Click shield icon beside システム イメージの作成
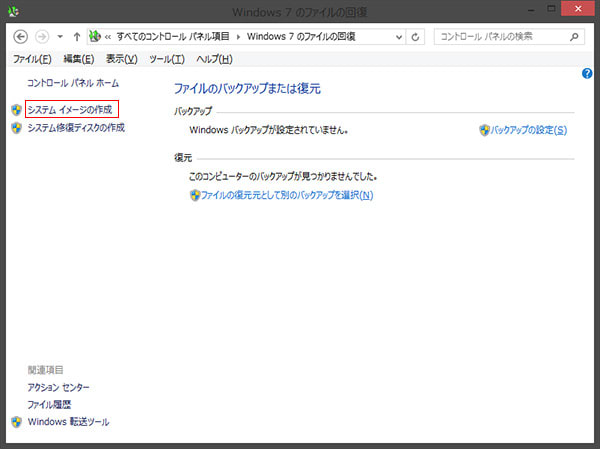This screenshot has height=449, width=600. (16, 110)
